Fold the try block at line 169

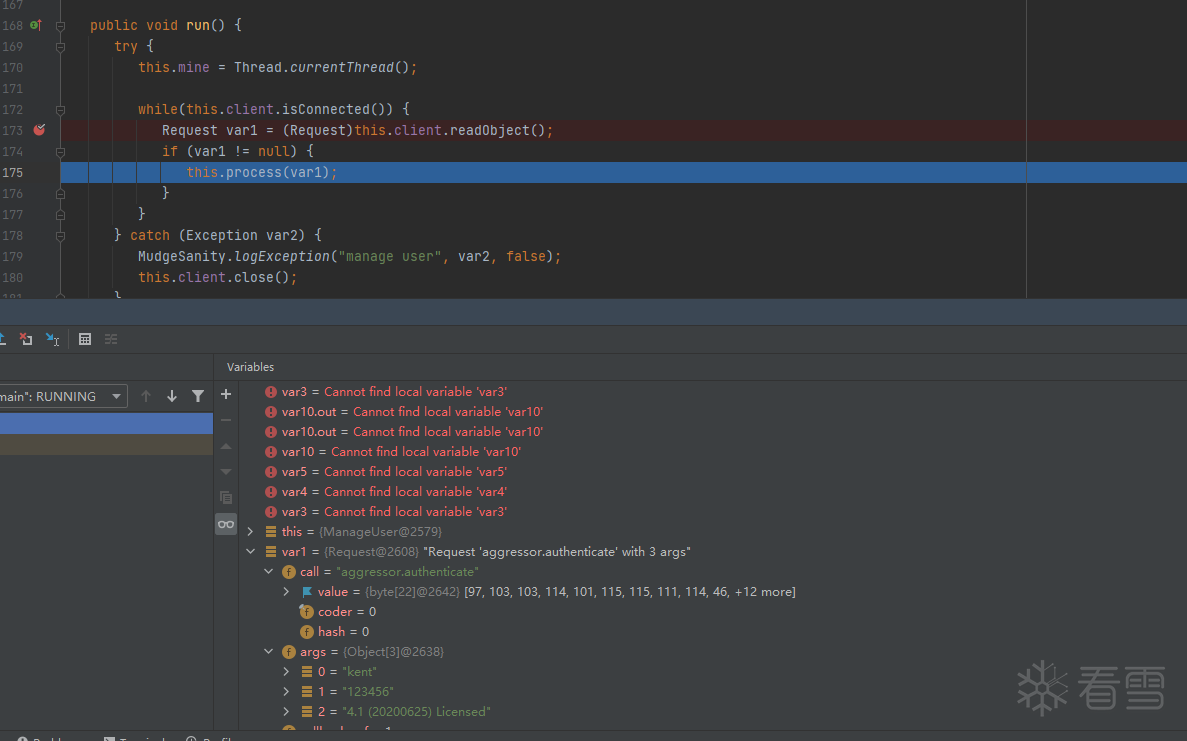pyautogui.click(x=60, y=46)
